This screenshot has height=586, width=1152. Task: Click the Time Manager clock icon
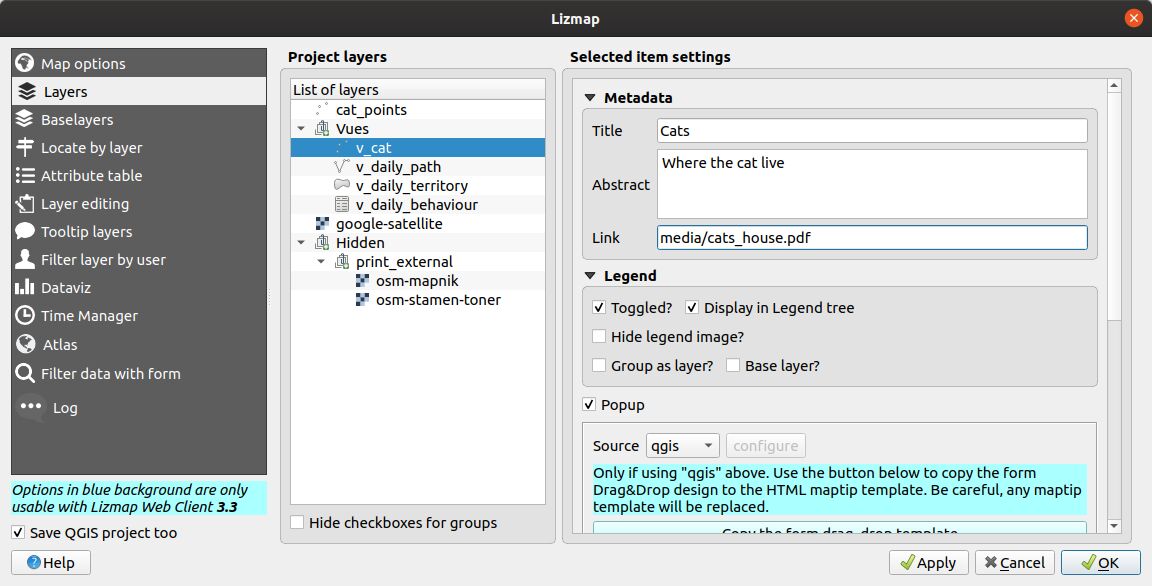[25, 316]
